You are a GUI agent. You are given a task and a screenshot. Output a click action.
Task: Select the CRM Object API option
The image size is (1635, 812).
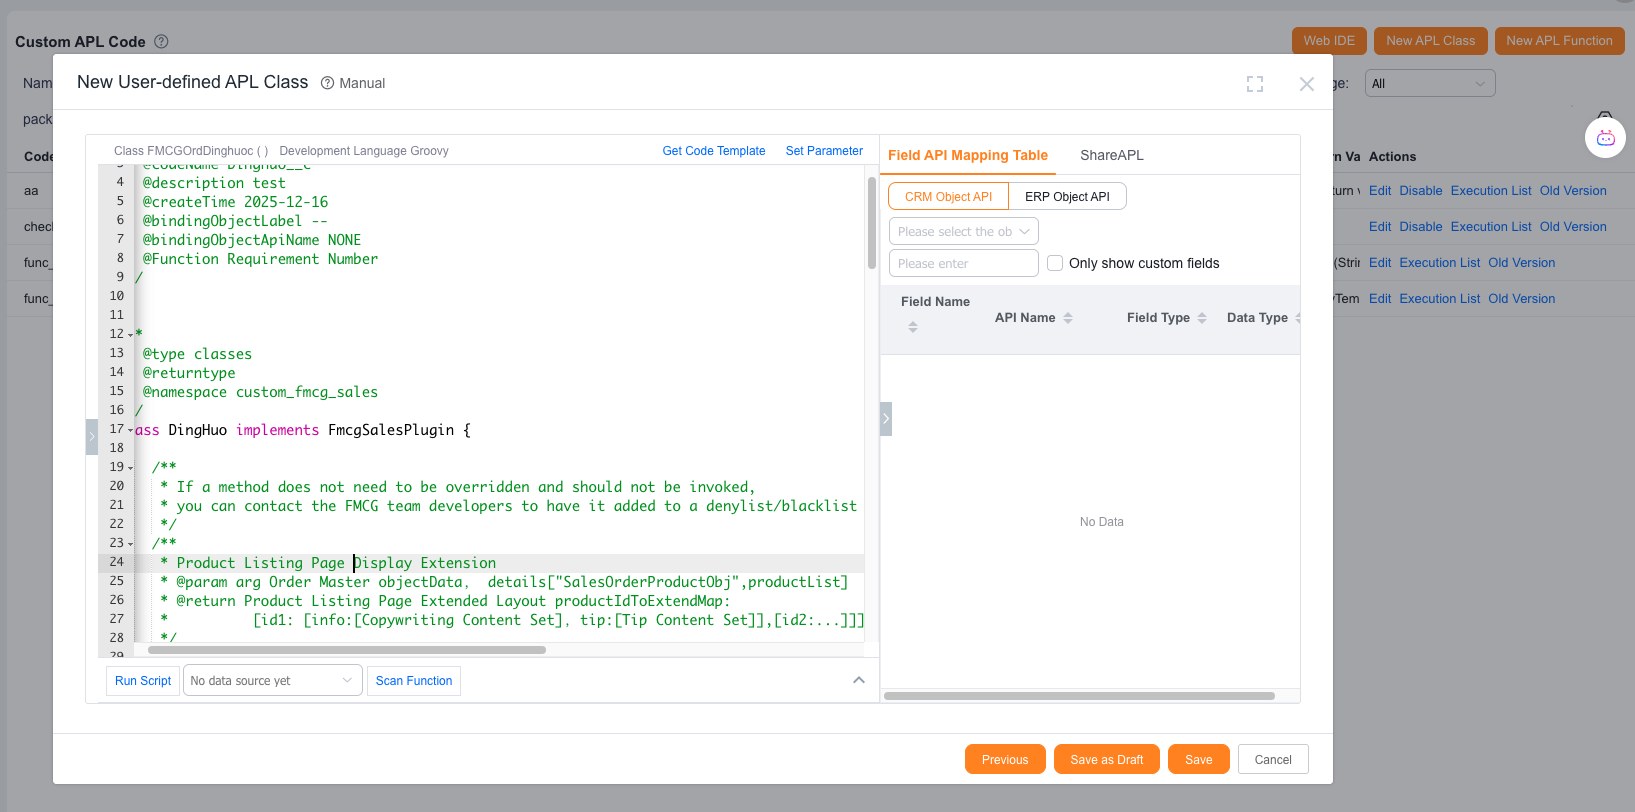[x=948, y=197]
